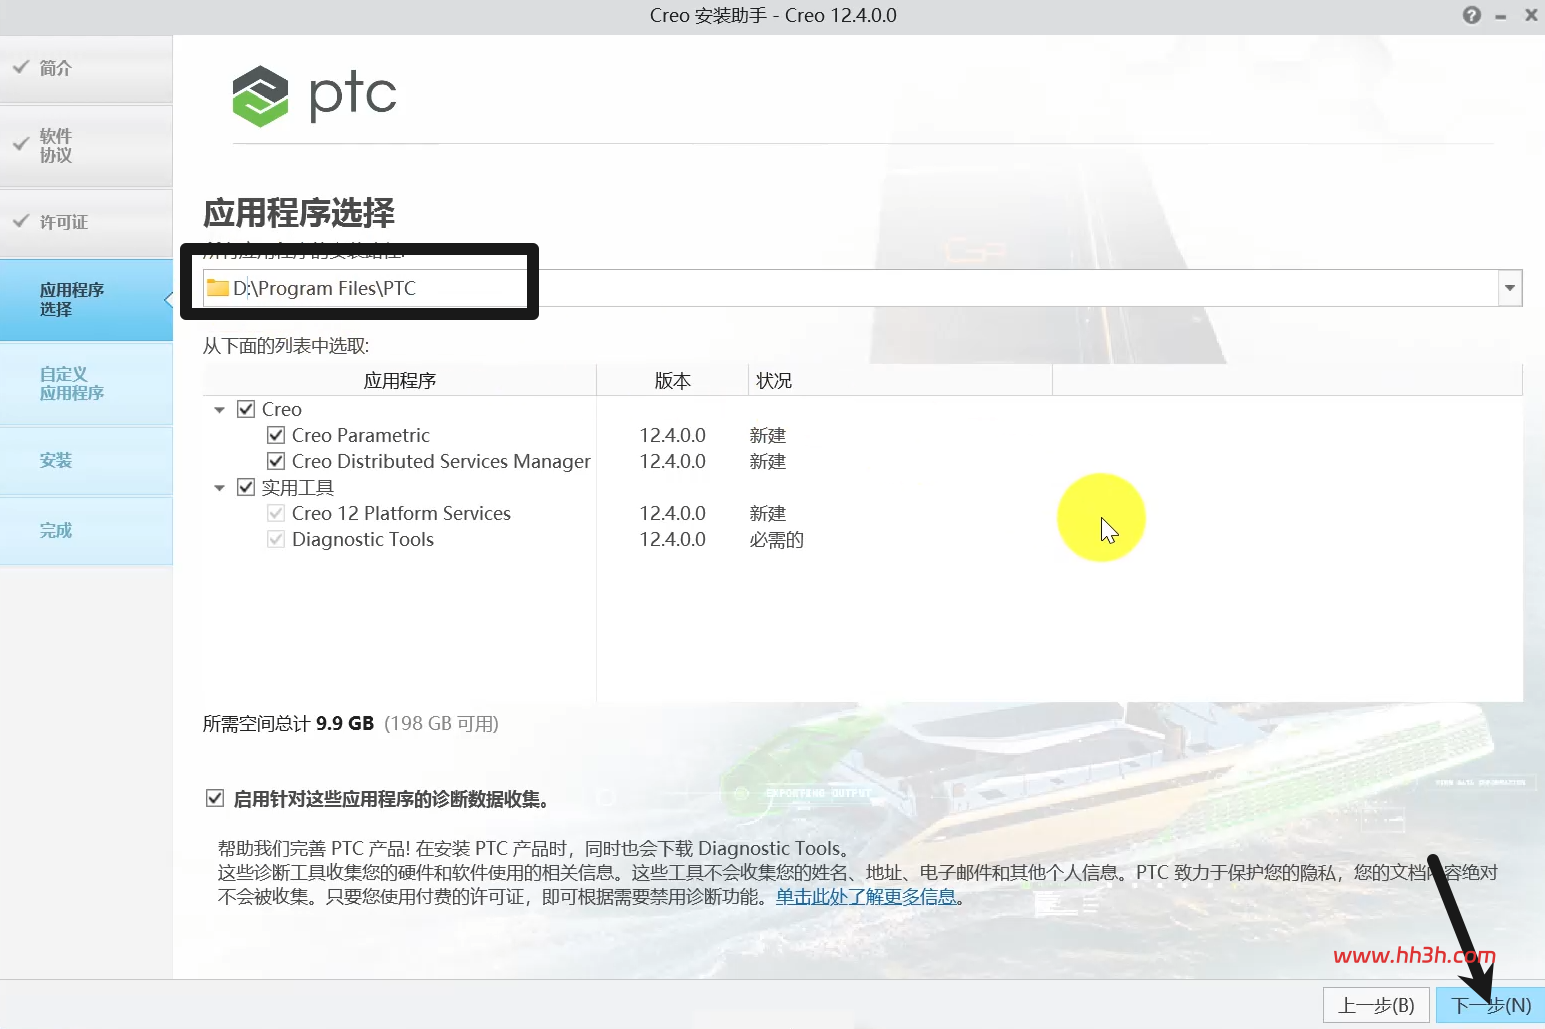This screenshot has width=1545, height=1029.
Task: Close the Creo installer window
Action: (1531, 15)
